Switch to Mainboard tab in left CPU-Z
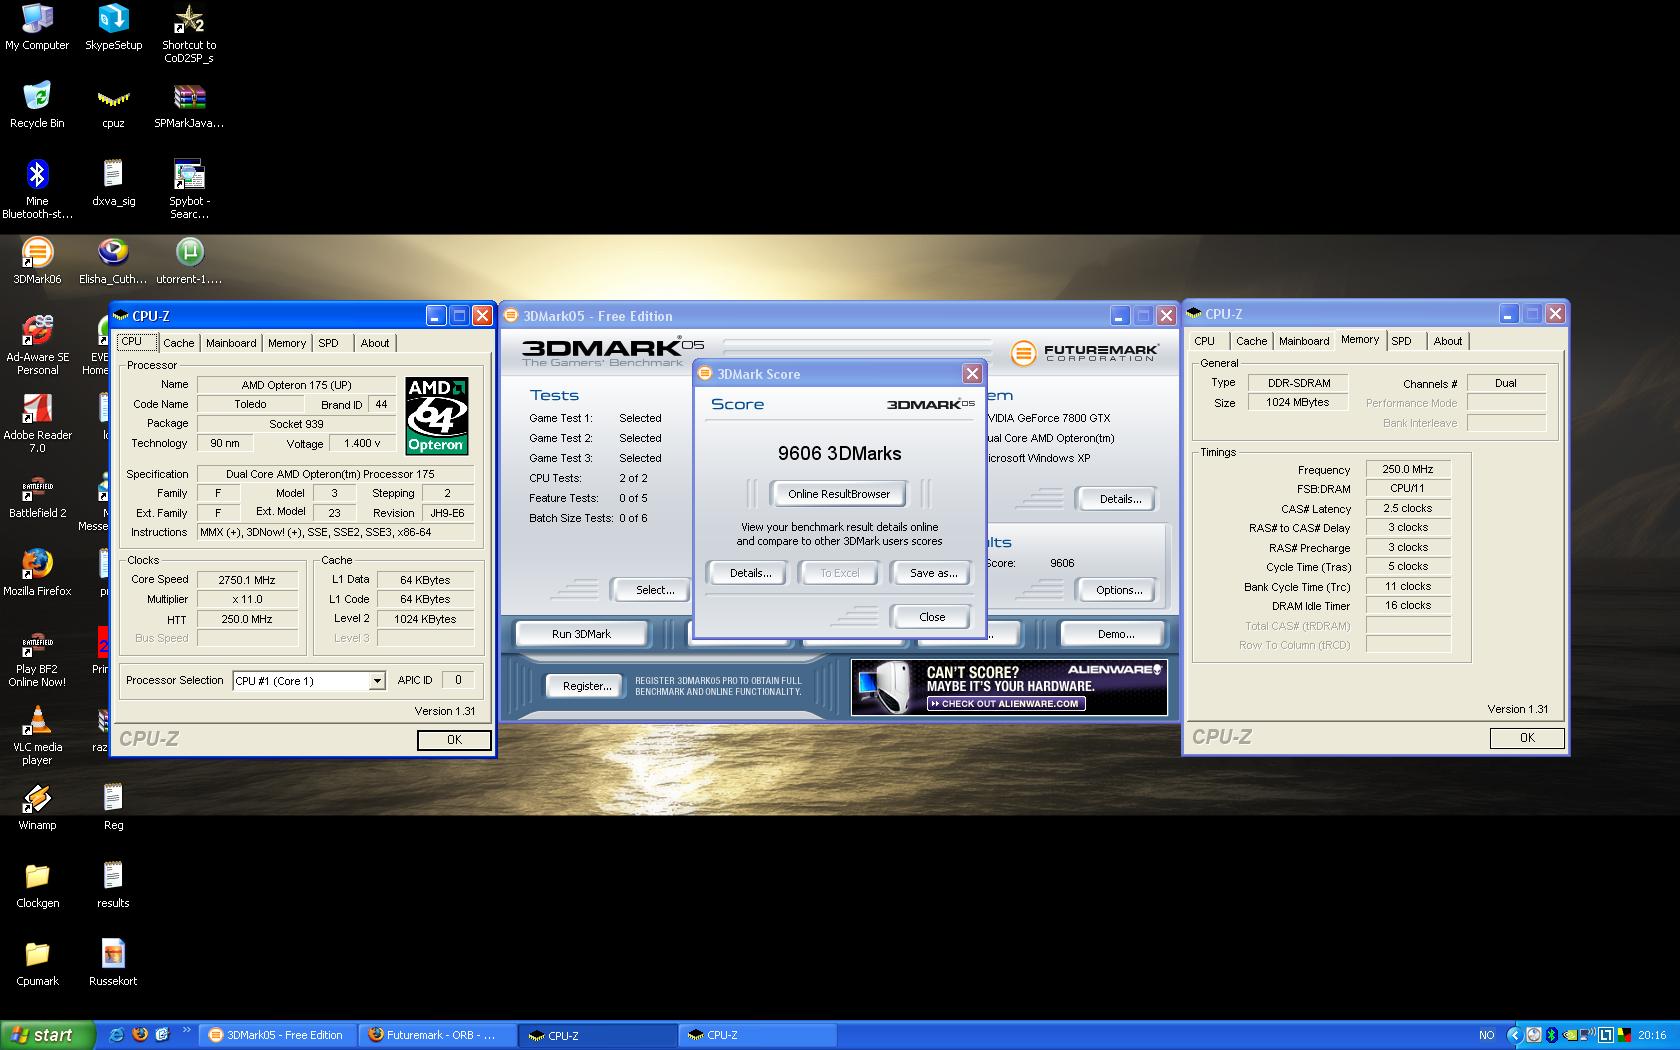 231,343
